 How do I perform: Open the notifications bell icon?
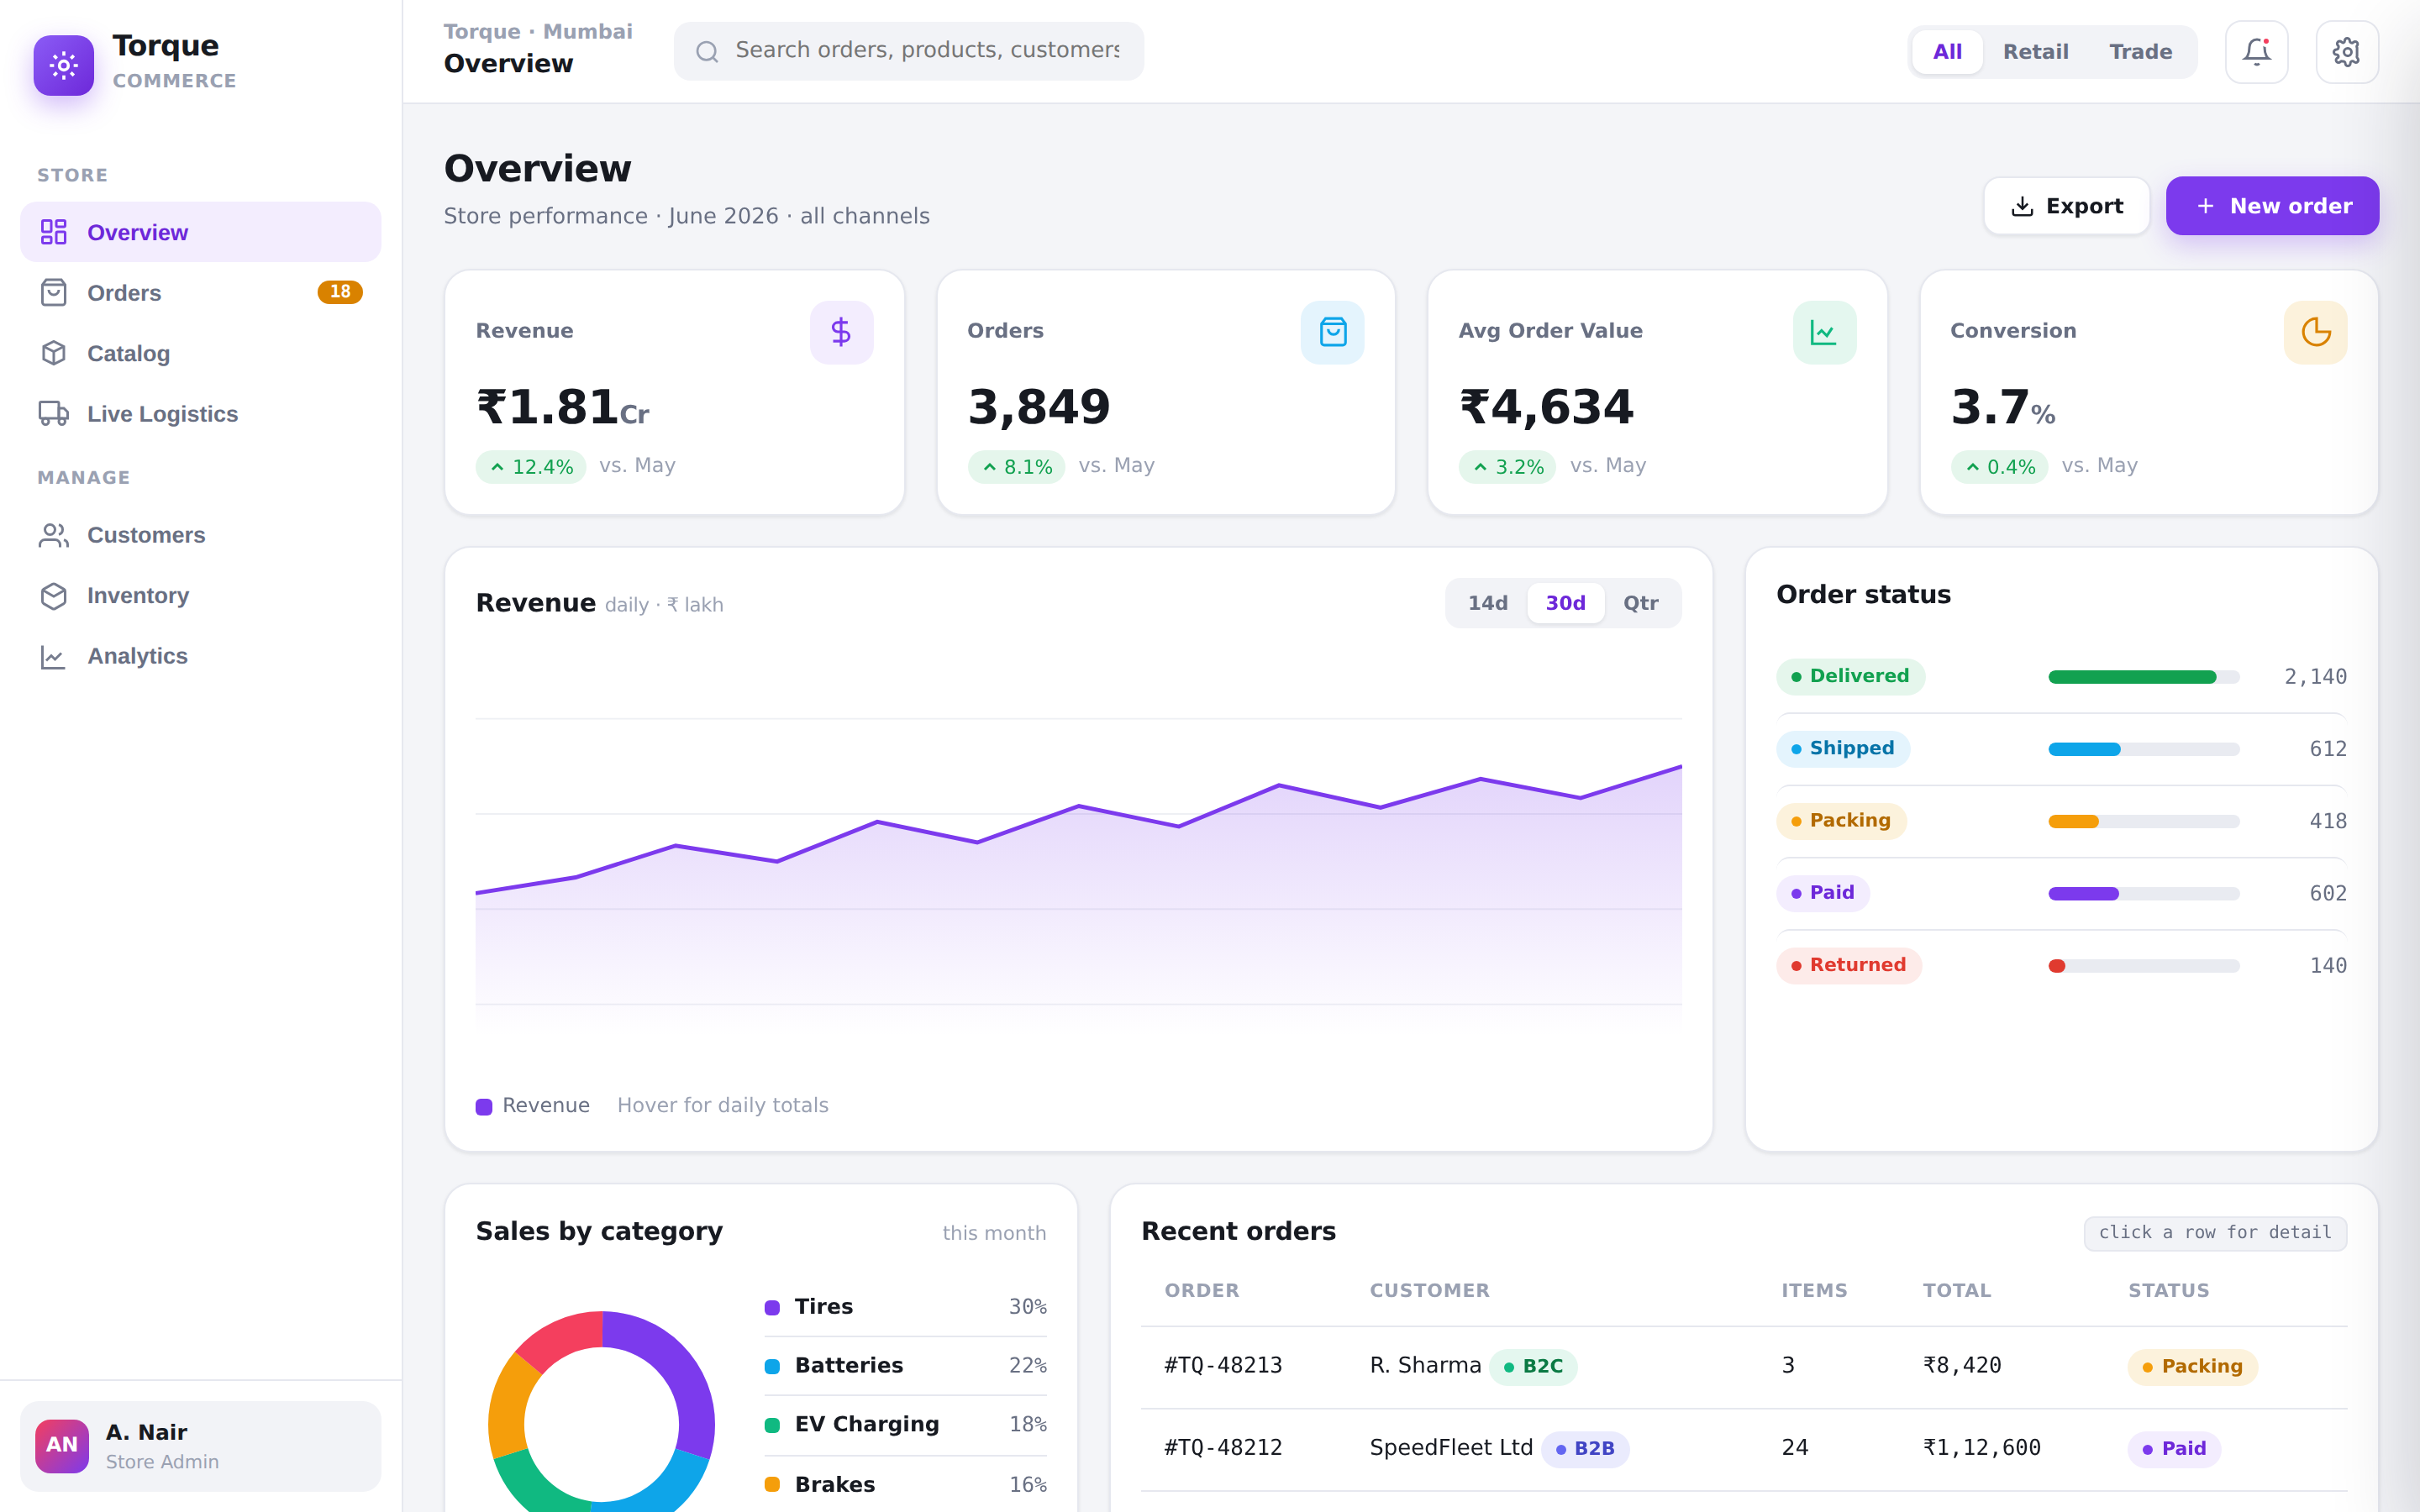tap(2256, 52)
